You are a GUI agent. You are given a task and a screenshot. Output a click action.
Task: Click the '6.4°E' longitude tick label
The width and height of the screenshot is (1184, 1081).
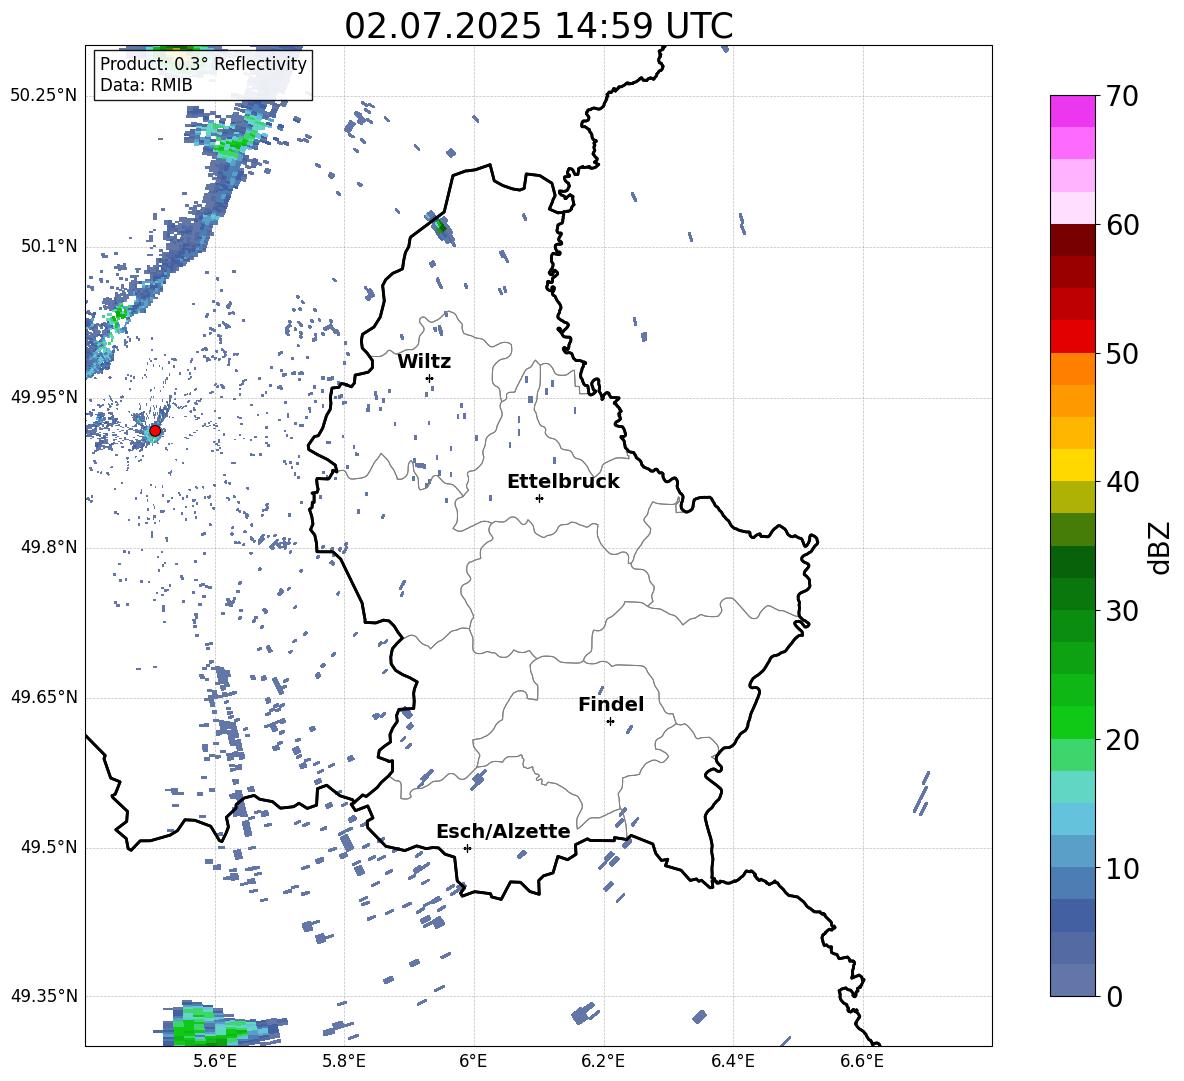(733, 1061)
